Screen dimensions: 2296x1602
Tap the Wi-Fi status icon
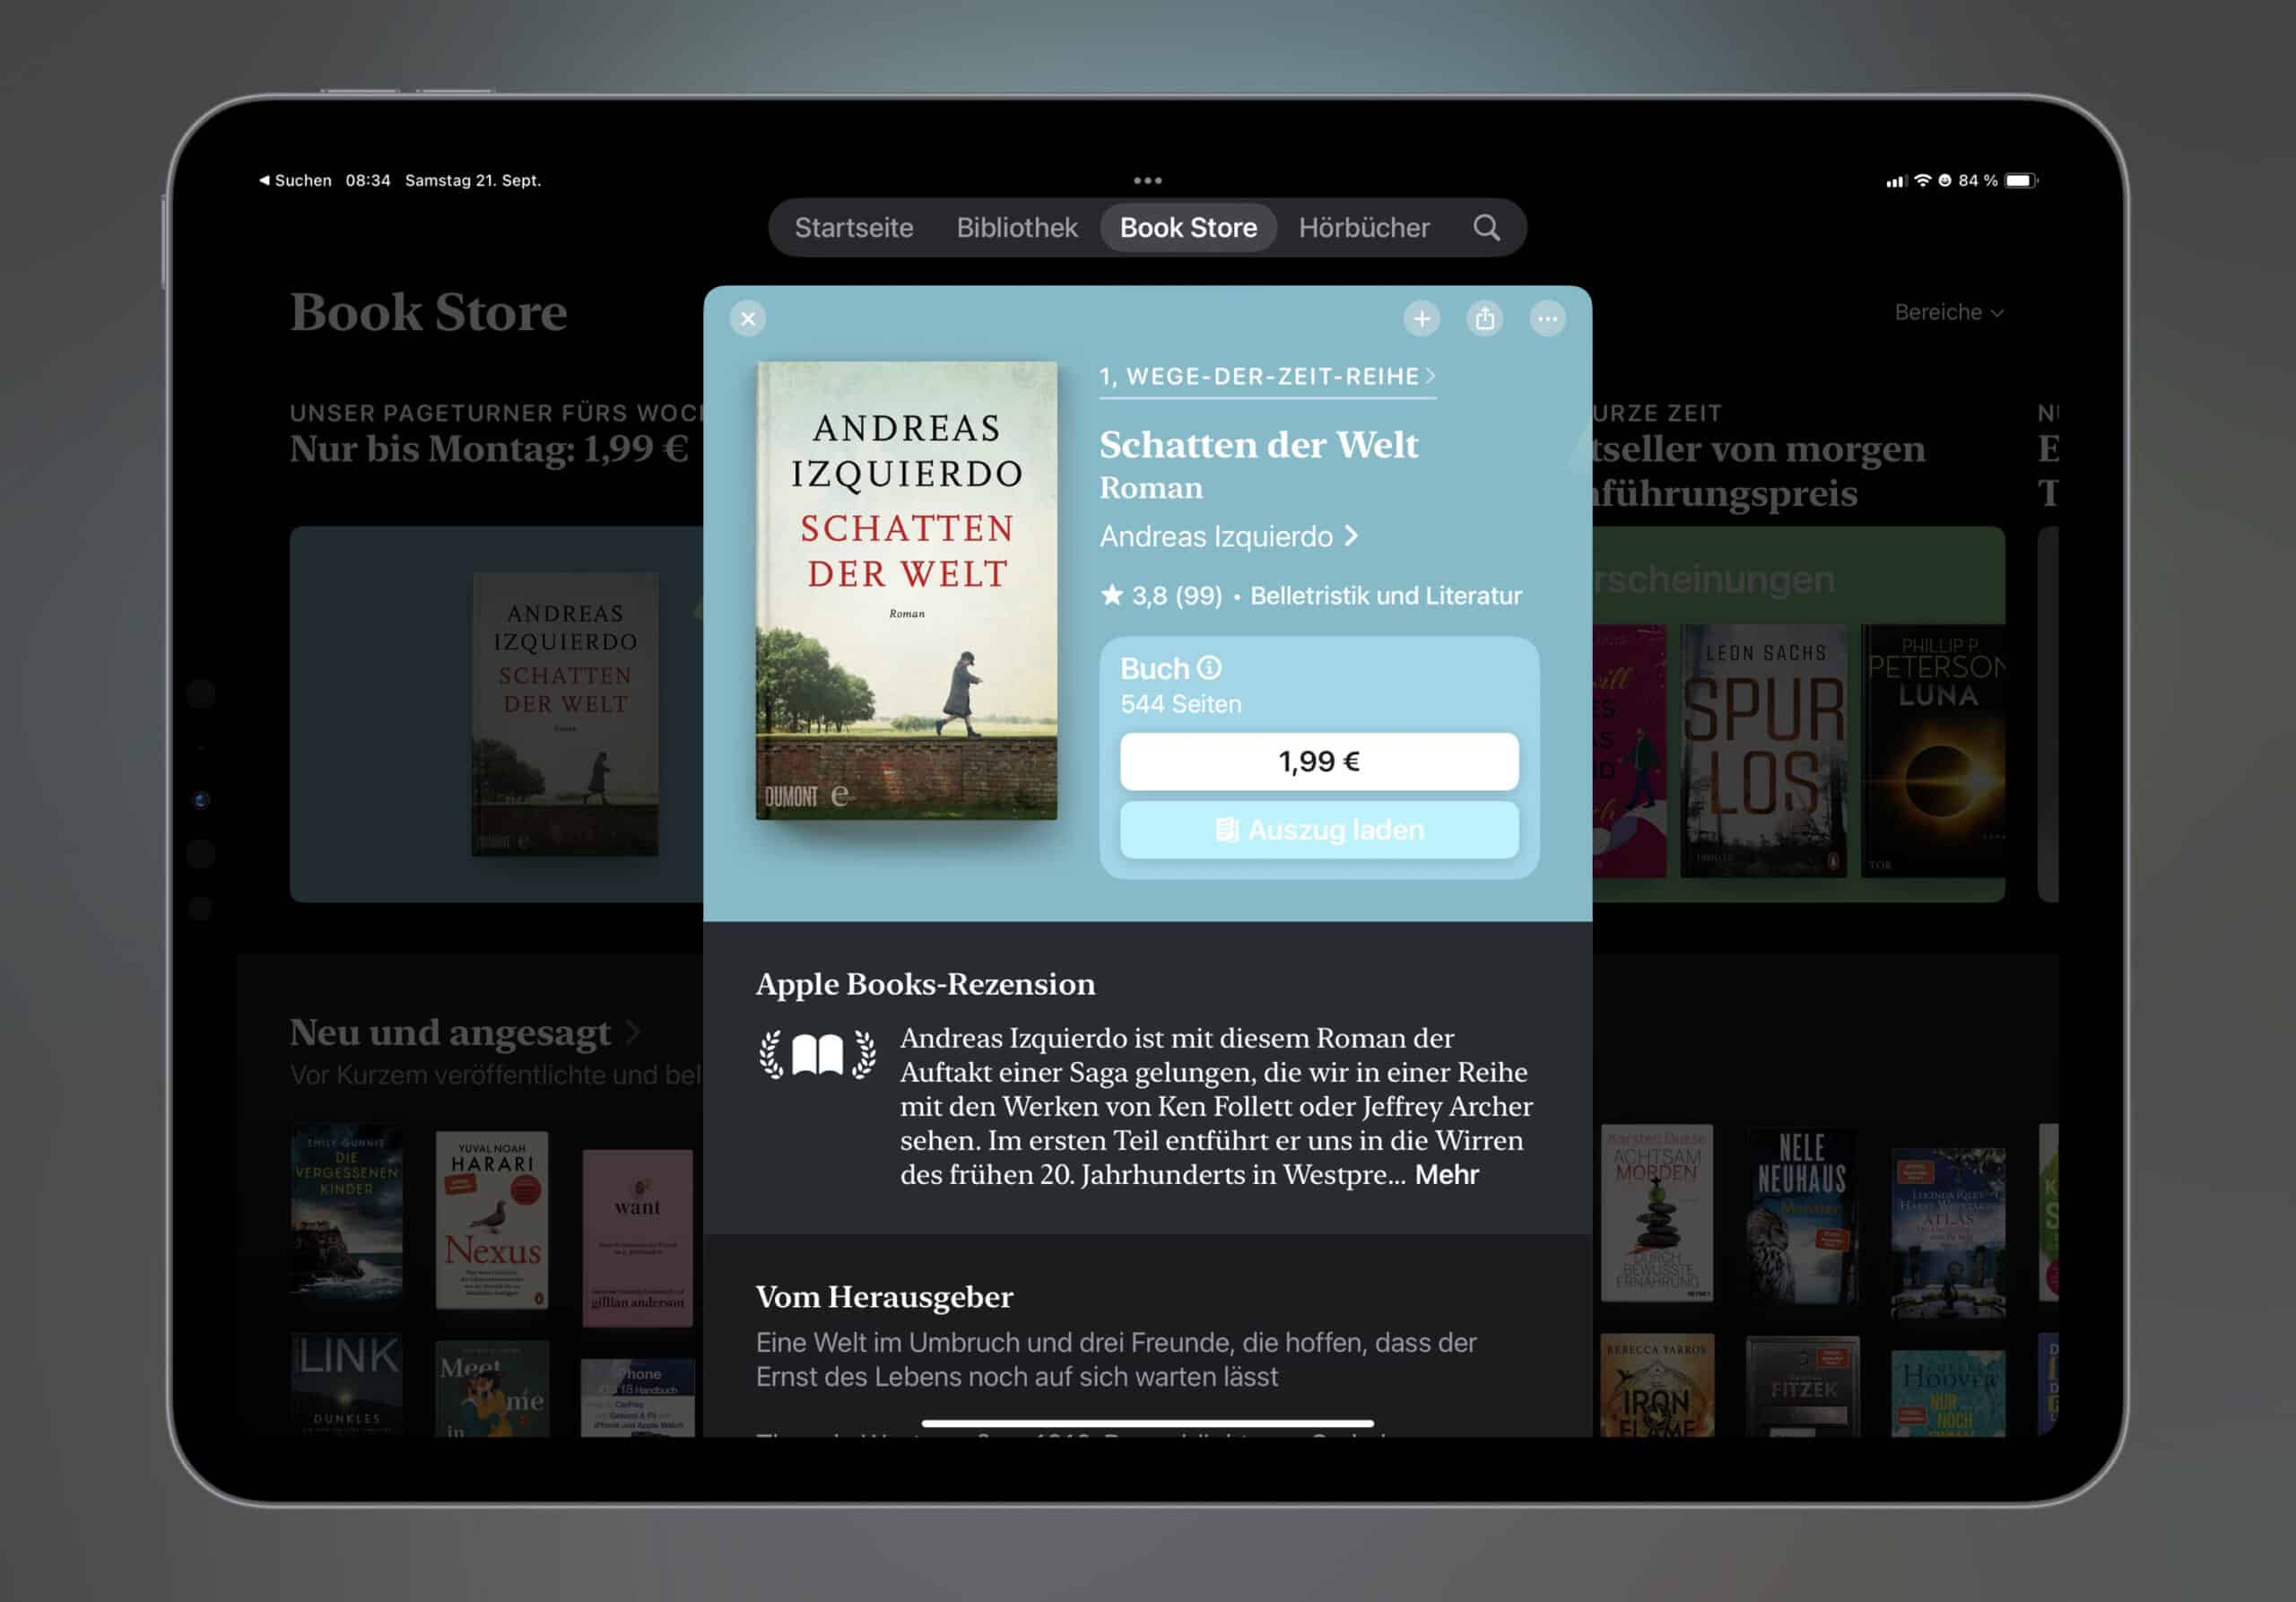tap(1922, 181)
